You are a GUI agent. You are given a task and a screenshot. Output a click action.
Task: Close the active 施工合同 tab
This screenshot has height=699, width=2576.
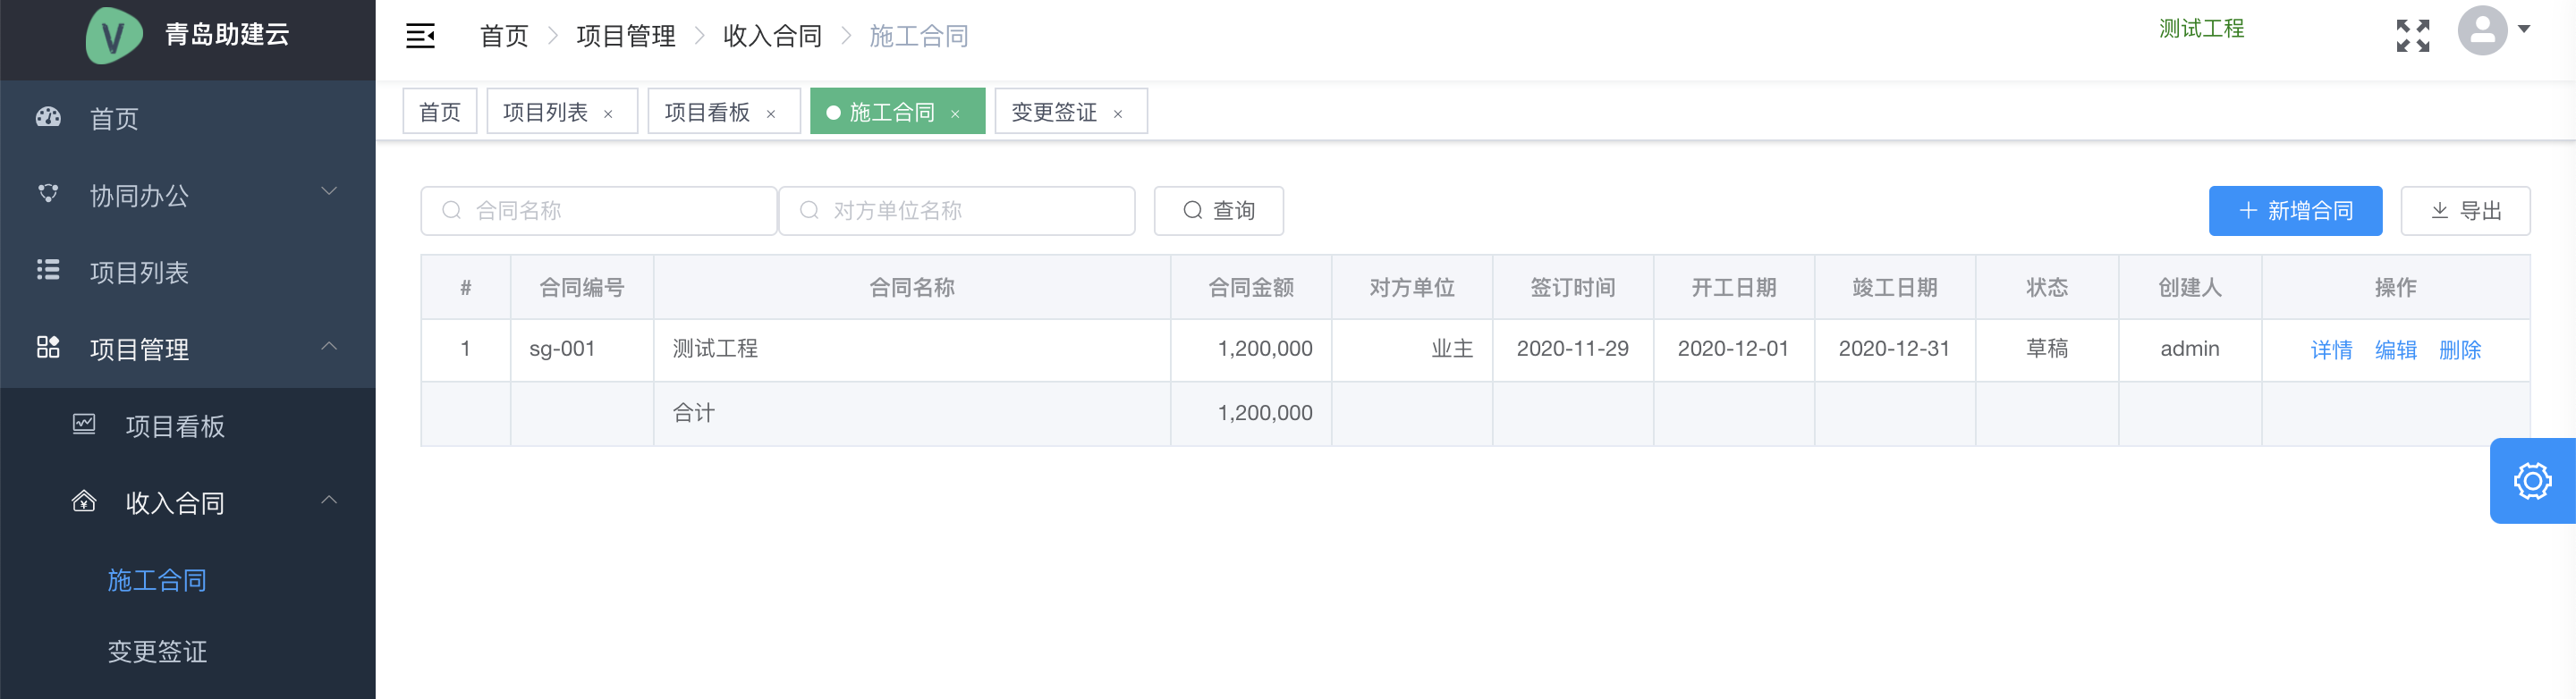[955, 114]
